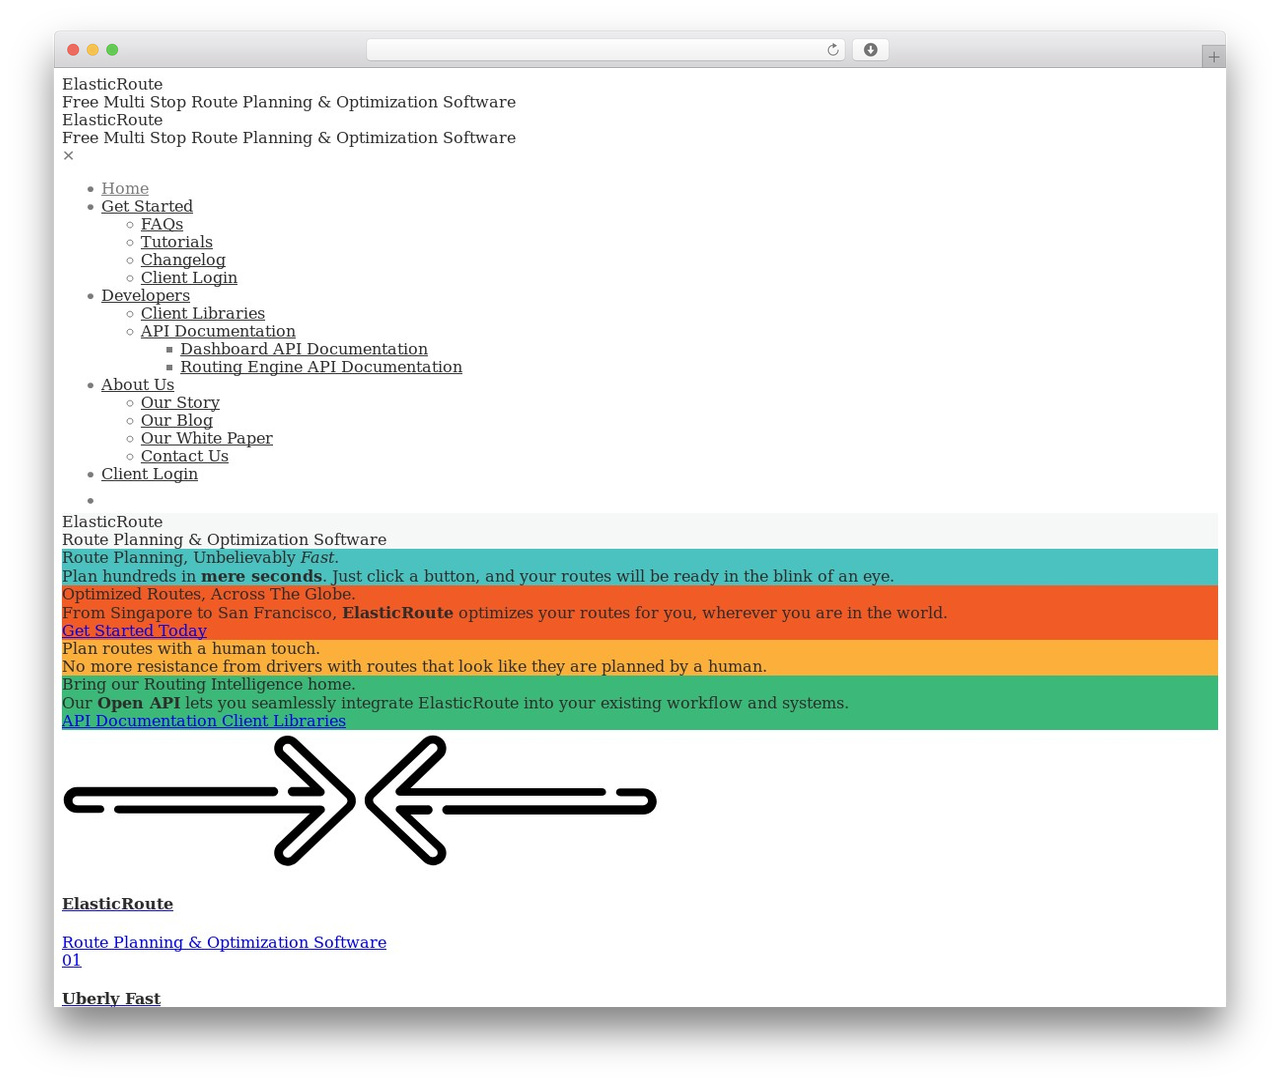Click the bold ElasticRoute heading link
The height and width of the screenshot is (1084, 1280).
pos(117,904)
